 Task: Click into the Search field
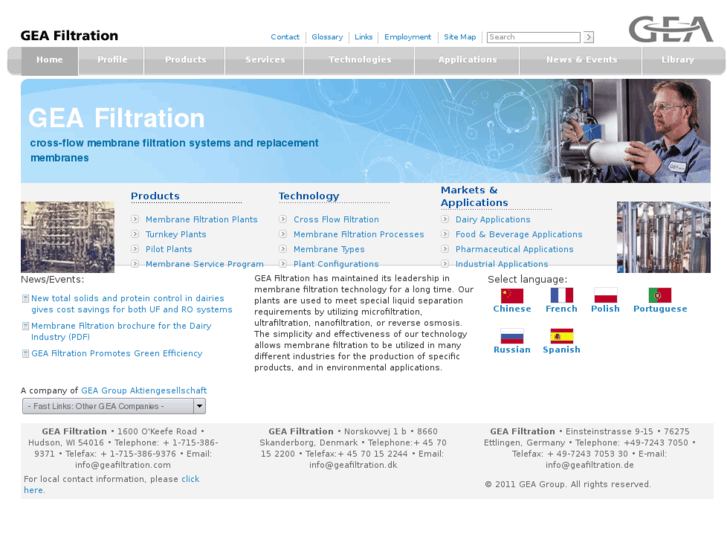(x=533, y=37)
